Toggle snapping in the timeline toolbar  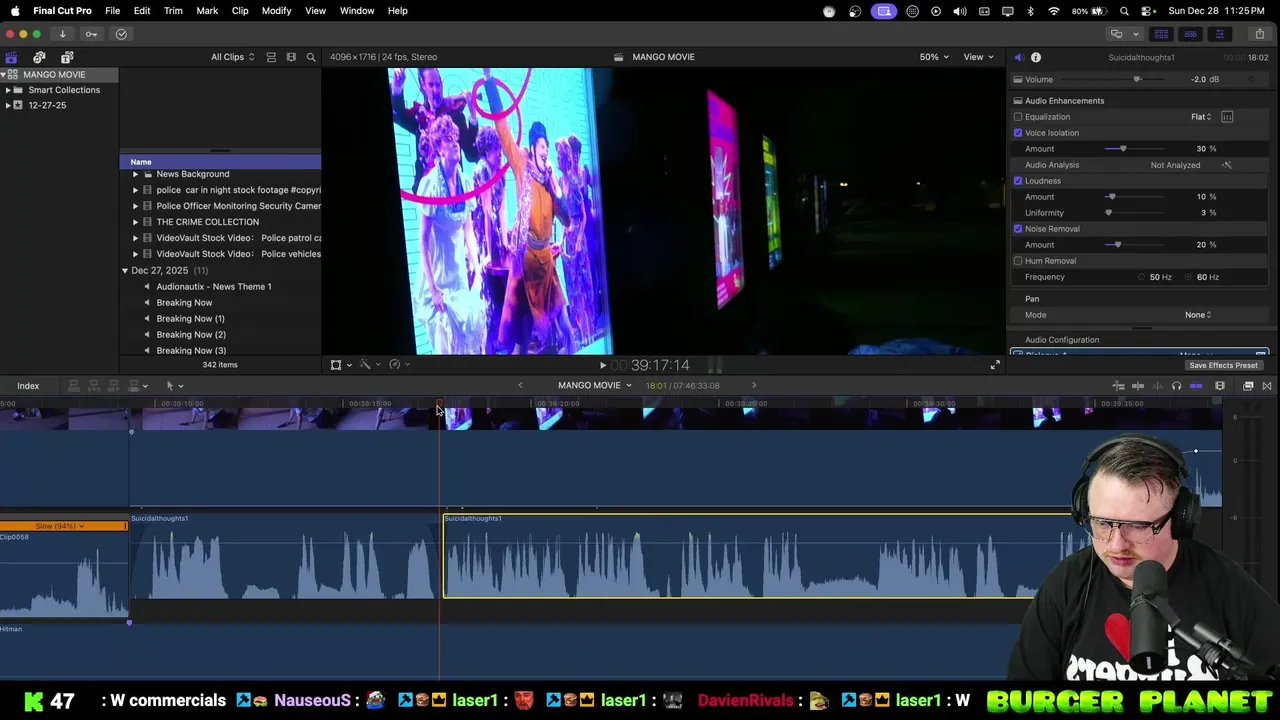(x=1196, y=386)
